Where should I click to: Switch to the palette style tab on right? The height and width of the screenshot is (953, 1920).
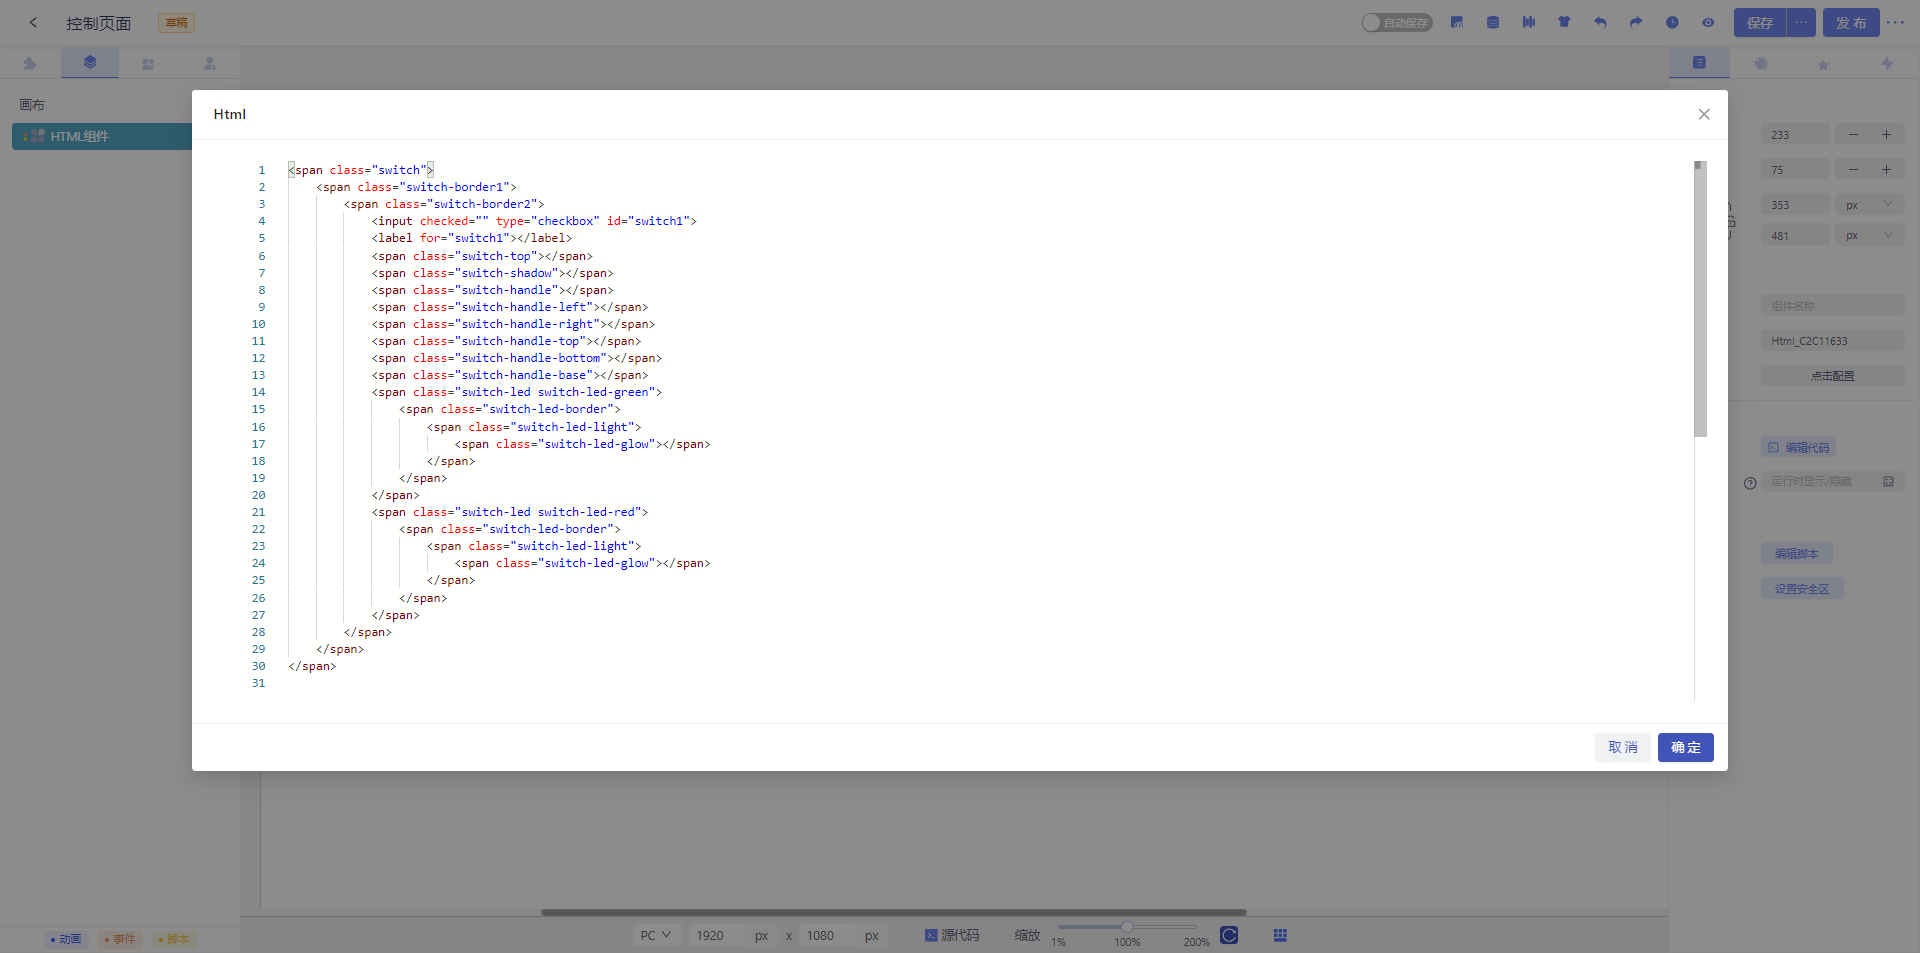pos(1761,63)
